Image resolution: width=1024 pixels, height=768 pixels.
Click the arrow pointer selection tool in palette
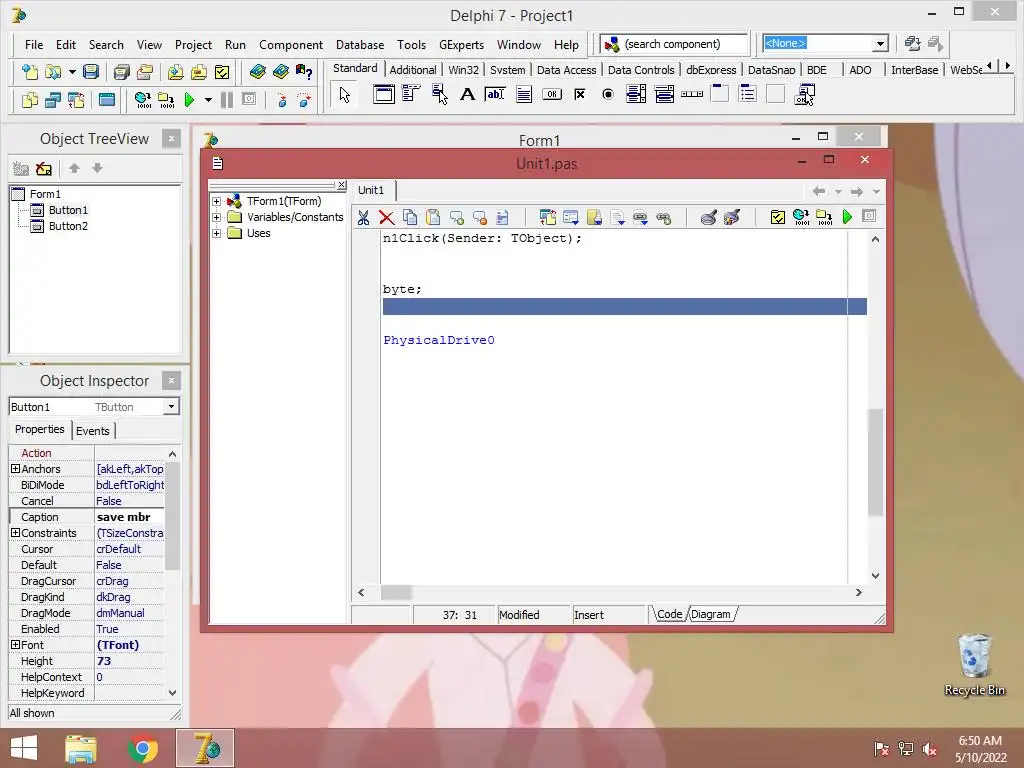(x=345, y=95)
